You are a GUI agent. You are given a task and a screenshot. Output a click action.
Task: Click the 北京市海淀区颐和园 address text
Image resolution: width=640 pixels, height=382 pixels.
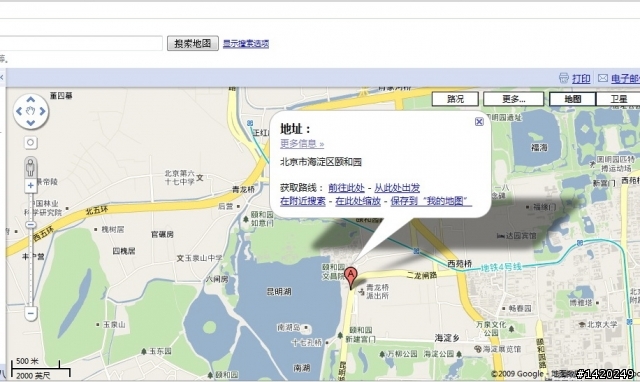[321, 162]
